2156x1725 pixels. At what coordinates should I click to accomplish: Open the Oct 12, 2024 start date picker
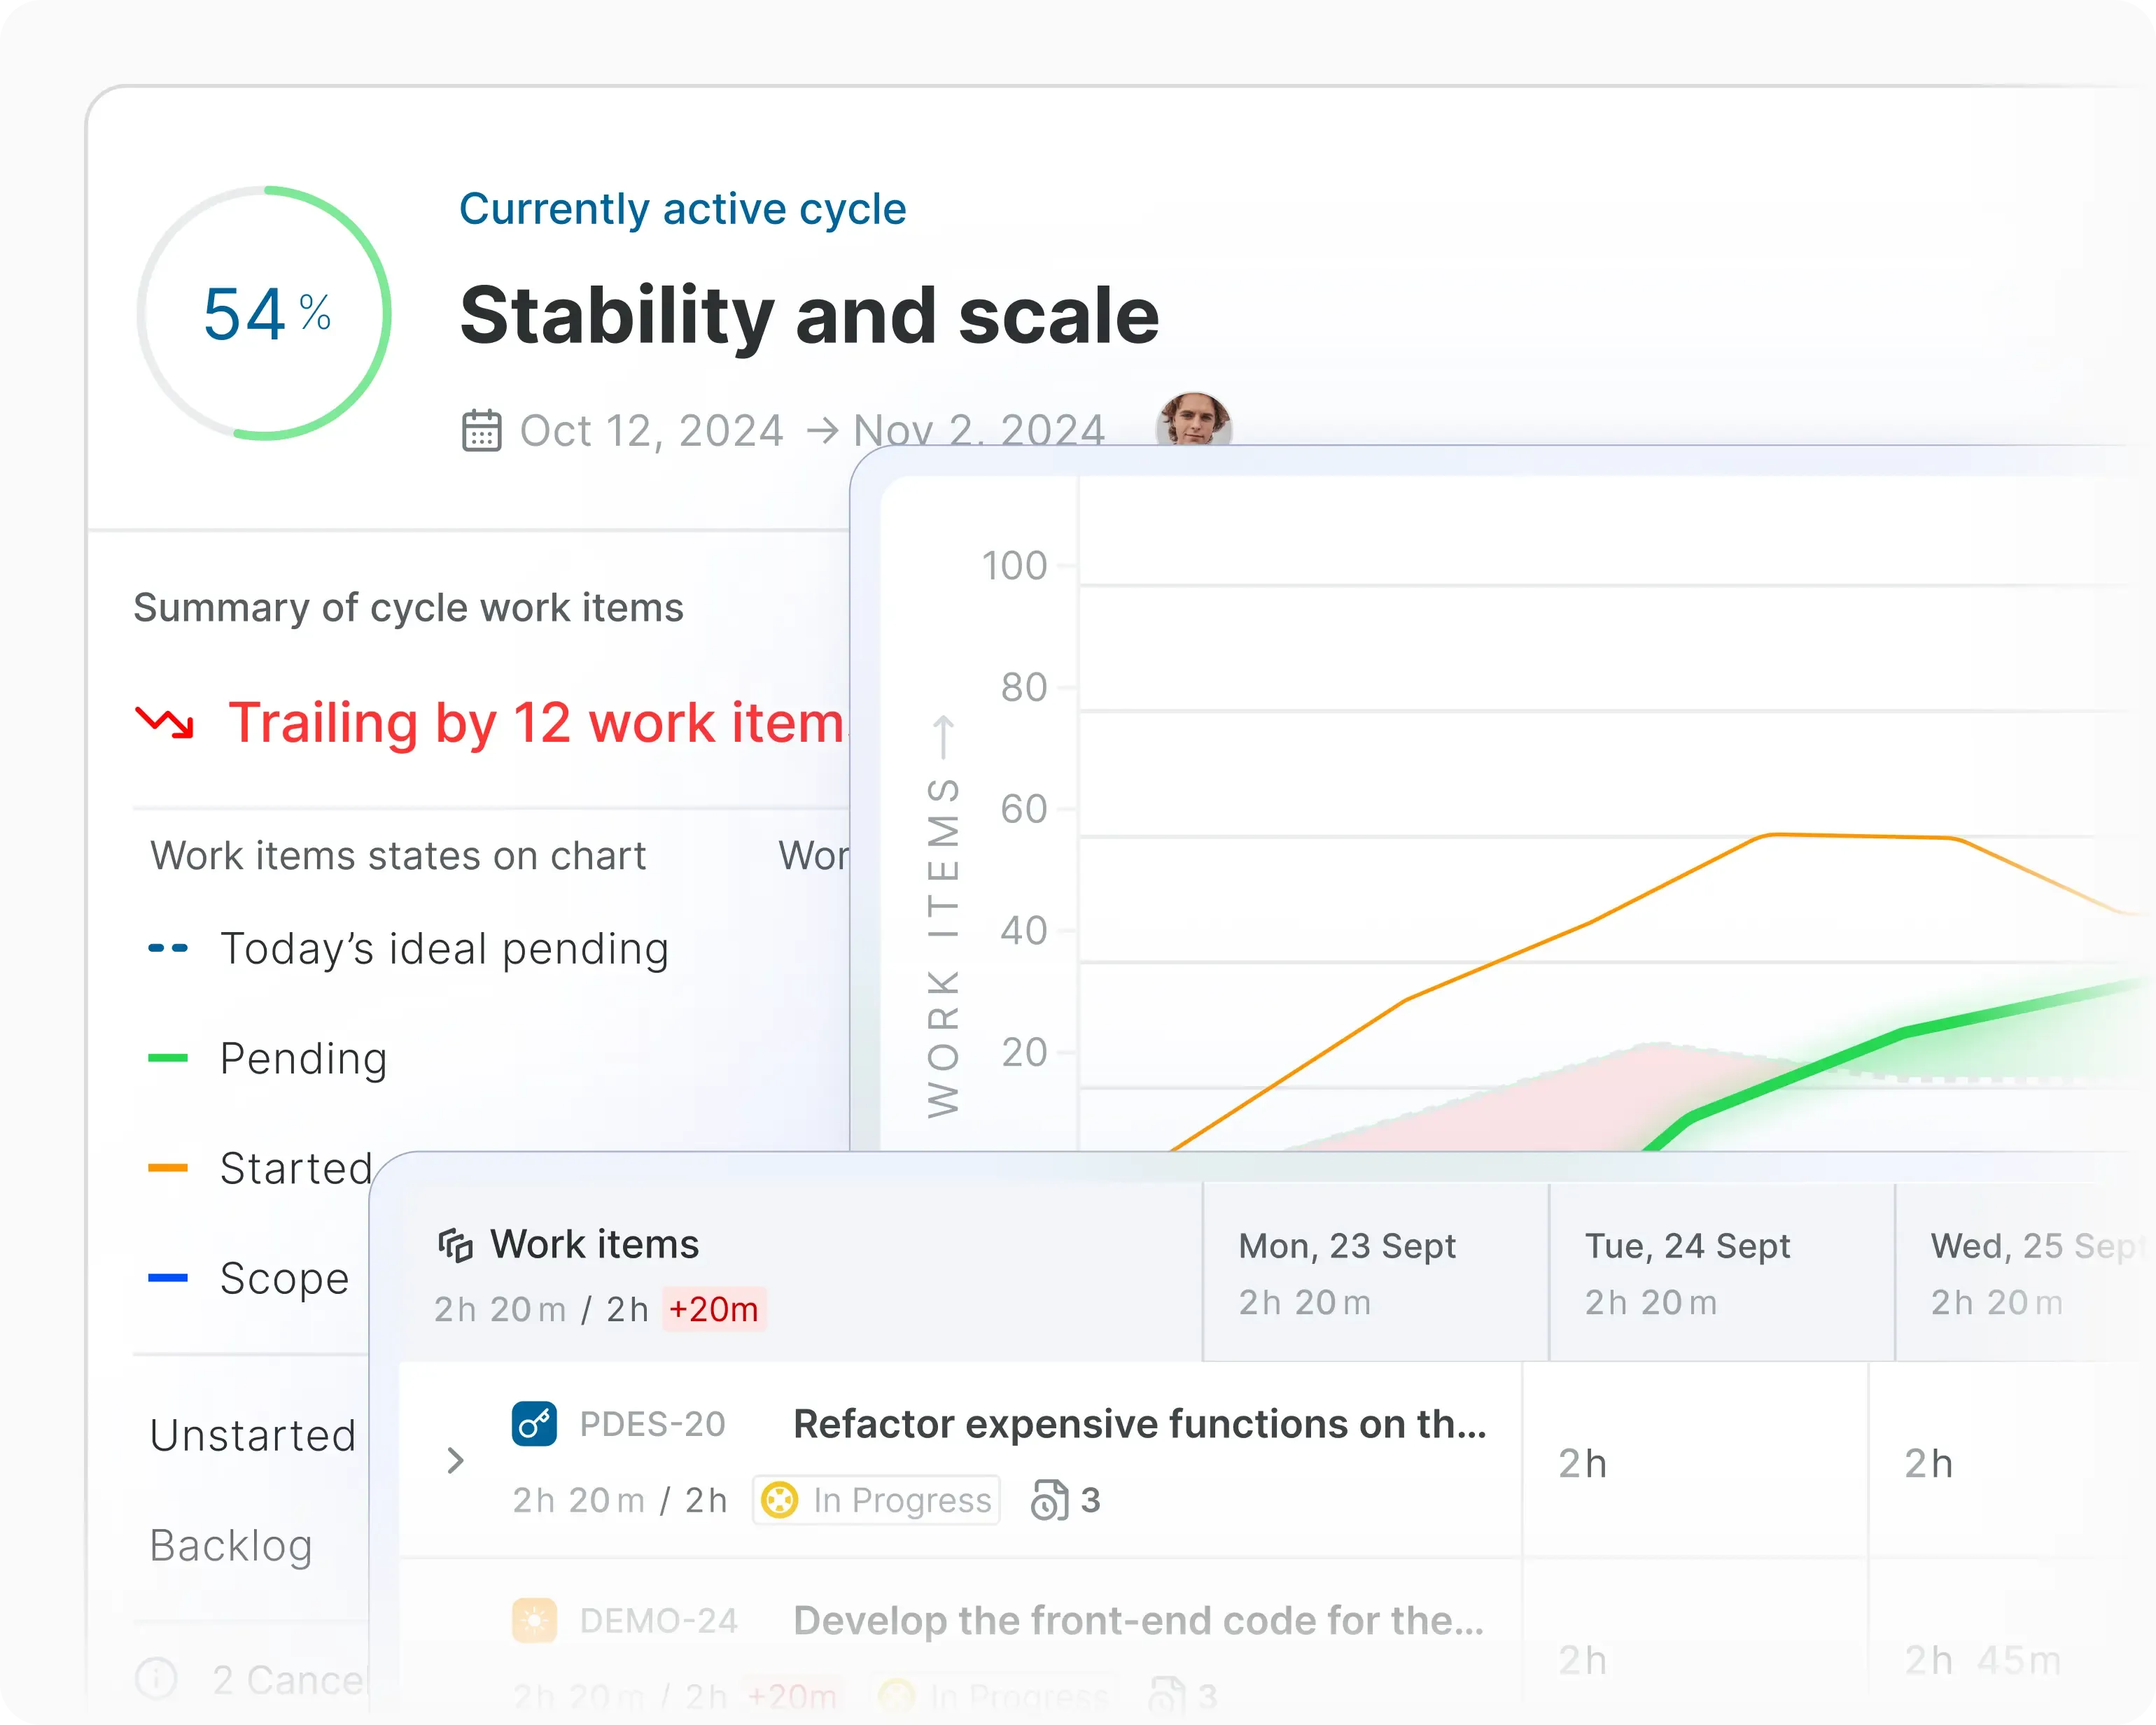coord(651,431)
